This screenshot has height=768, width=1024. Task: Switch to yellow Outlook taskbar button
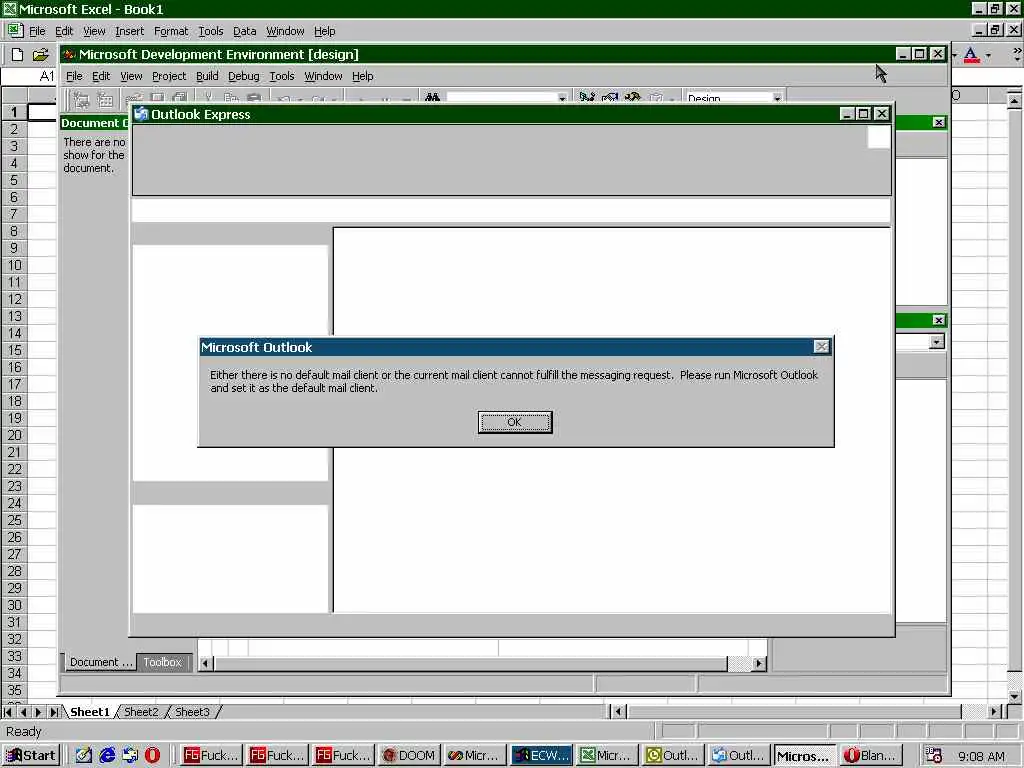(x=674, y=755)
